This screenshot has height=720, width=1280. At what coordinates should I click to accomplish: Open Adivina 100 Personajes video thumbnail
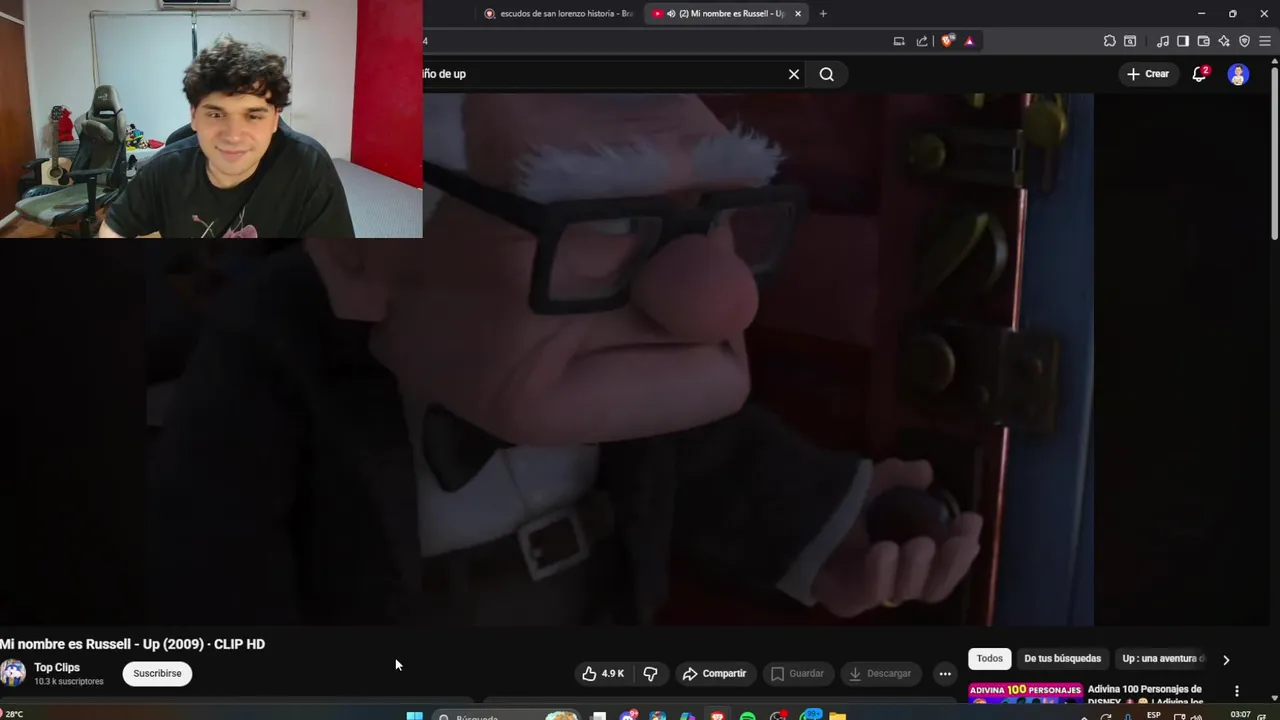click(x=1025, y=694)
